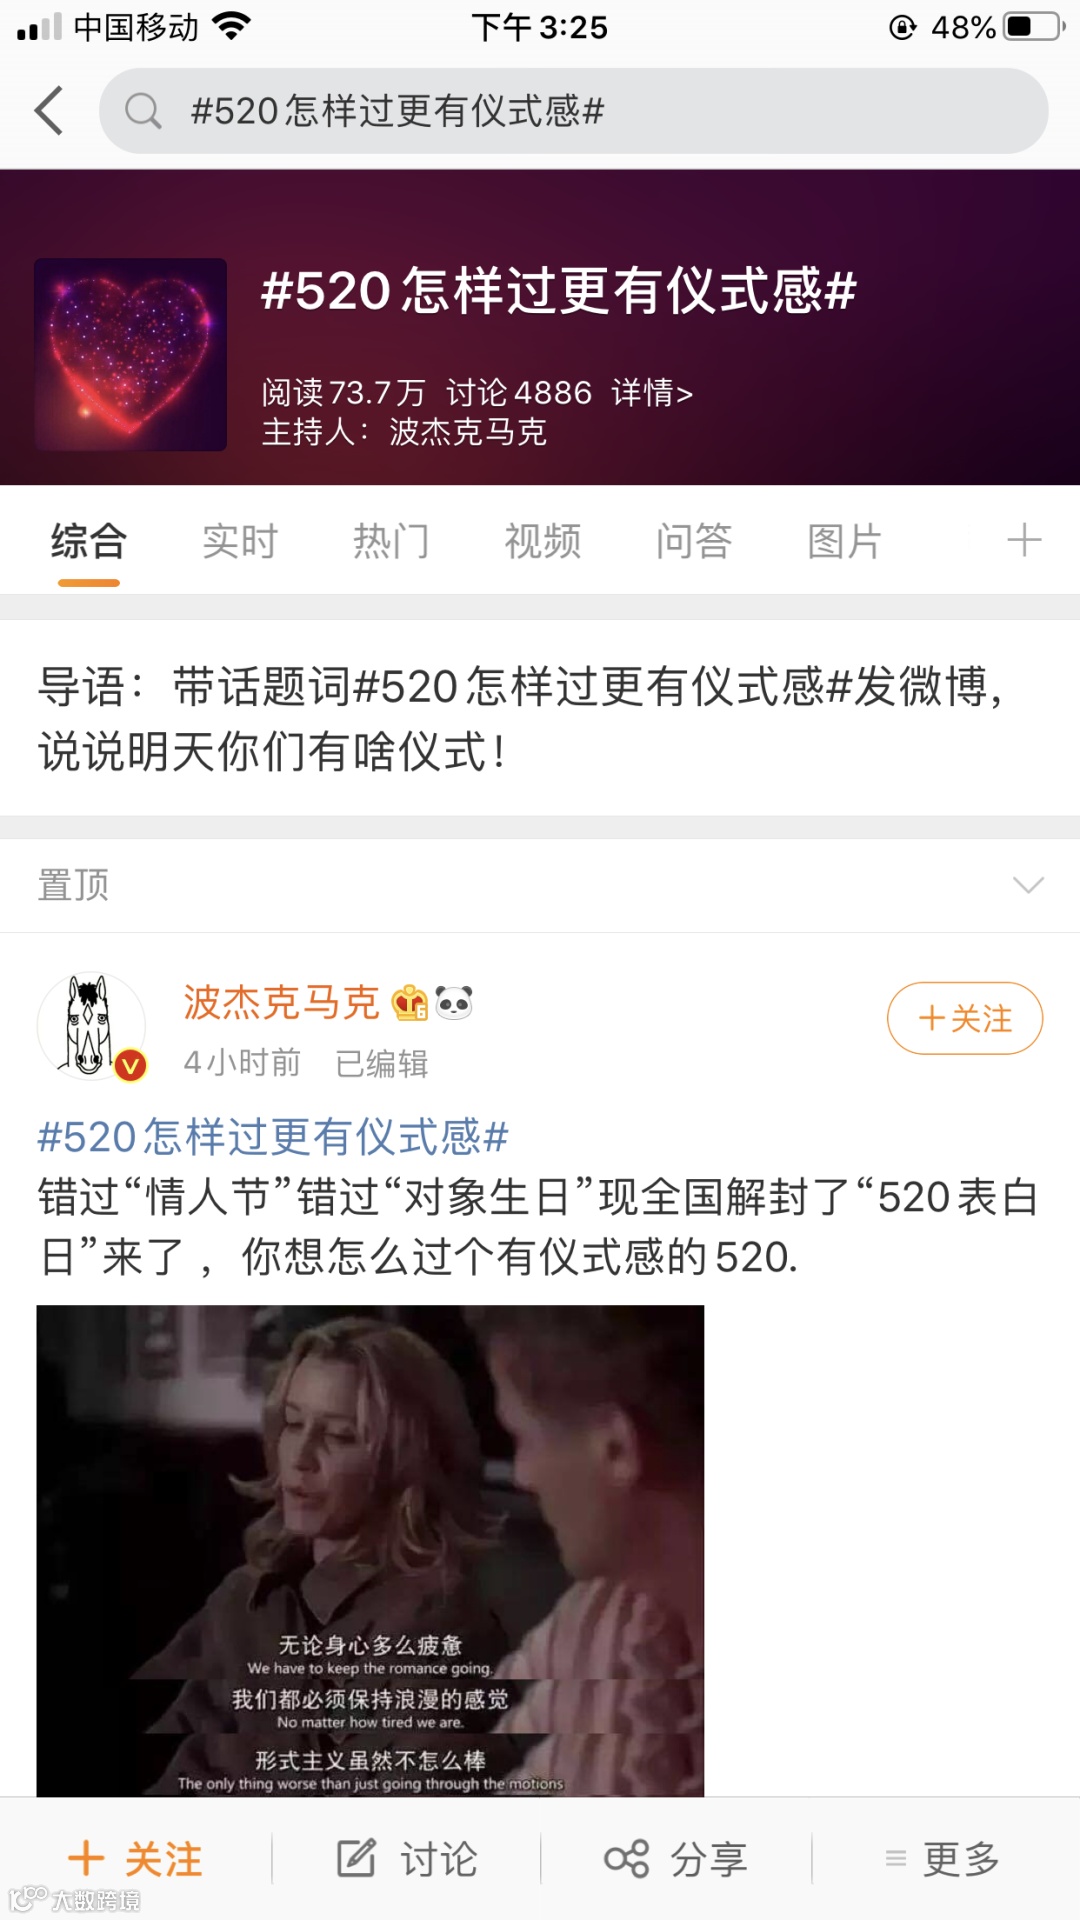The height and width of the screenshot is (1920, 1080).
Task: Tap the 分享 share icon
Action: pyautogui.click(x=627, y=1858)
